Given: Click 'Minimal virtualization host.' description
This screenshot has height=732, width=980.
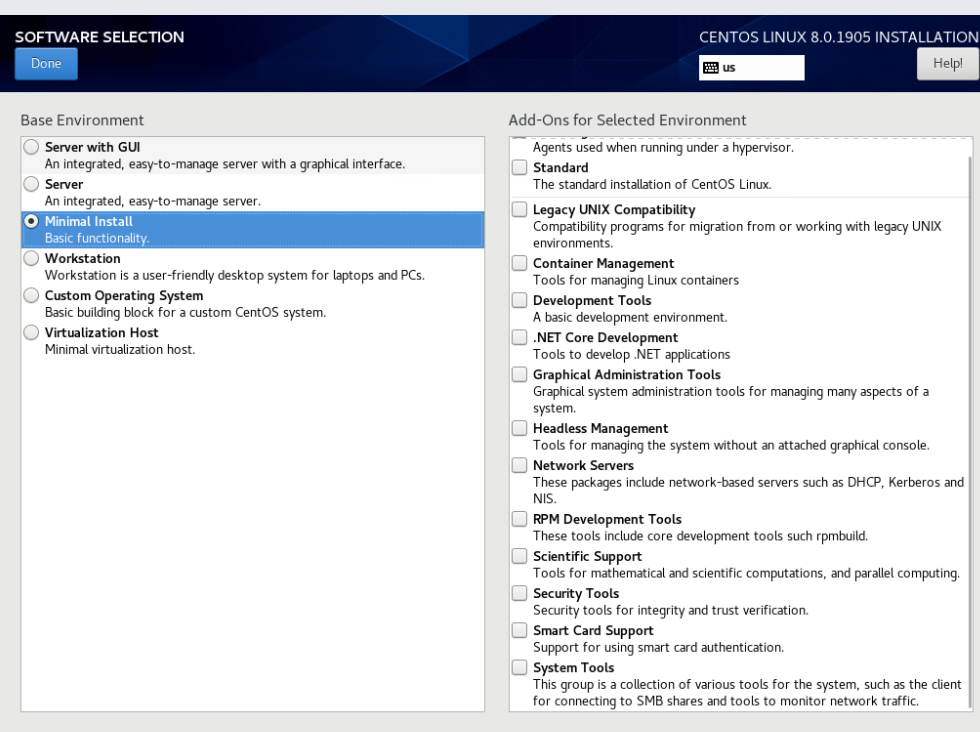Looking at the screenshot, I should (120, 349).
